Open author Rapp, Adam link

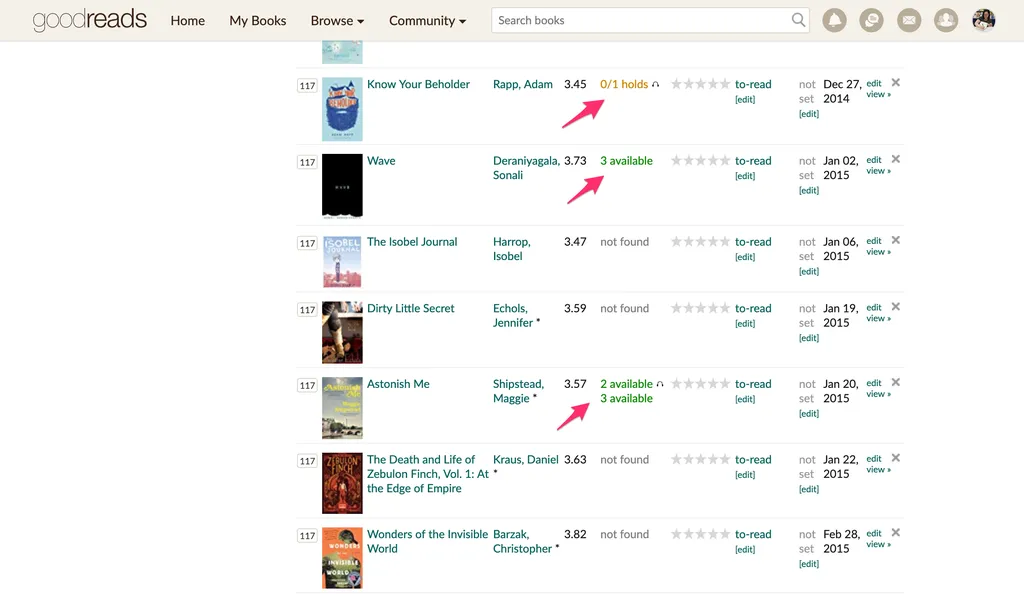522,84
